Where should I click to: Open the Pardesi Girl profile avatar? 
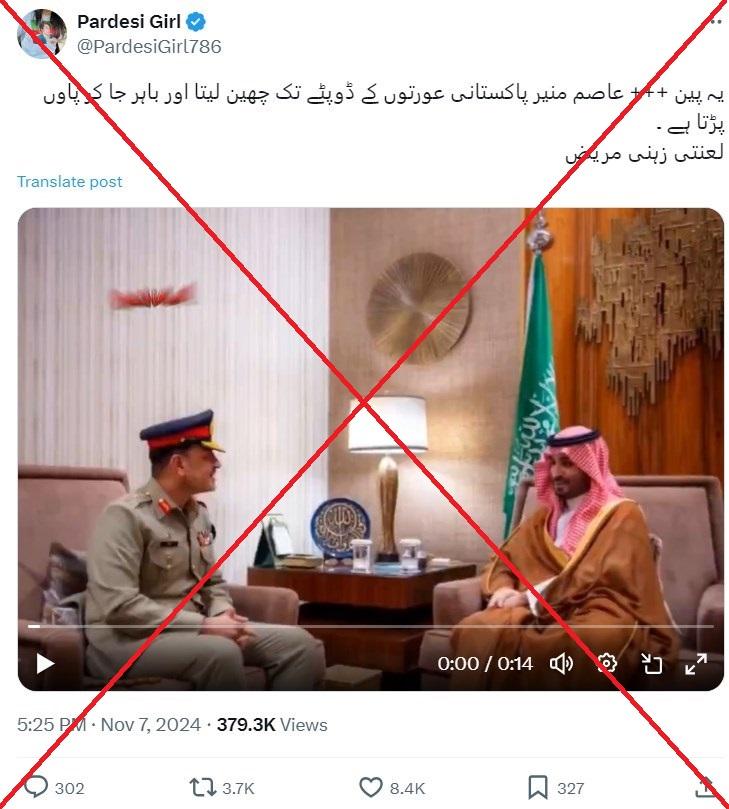41,34
